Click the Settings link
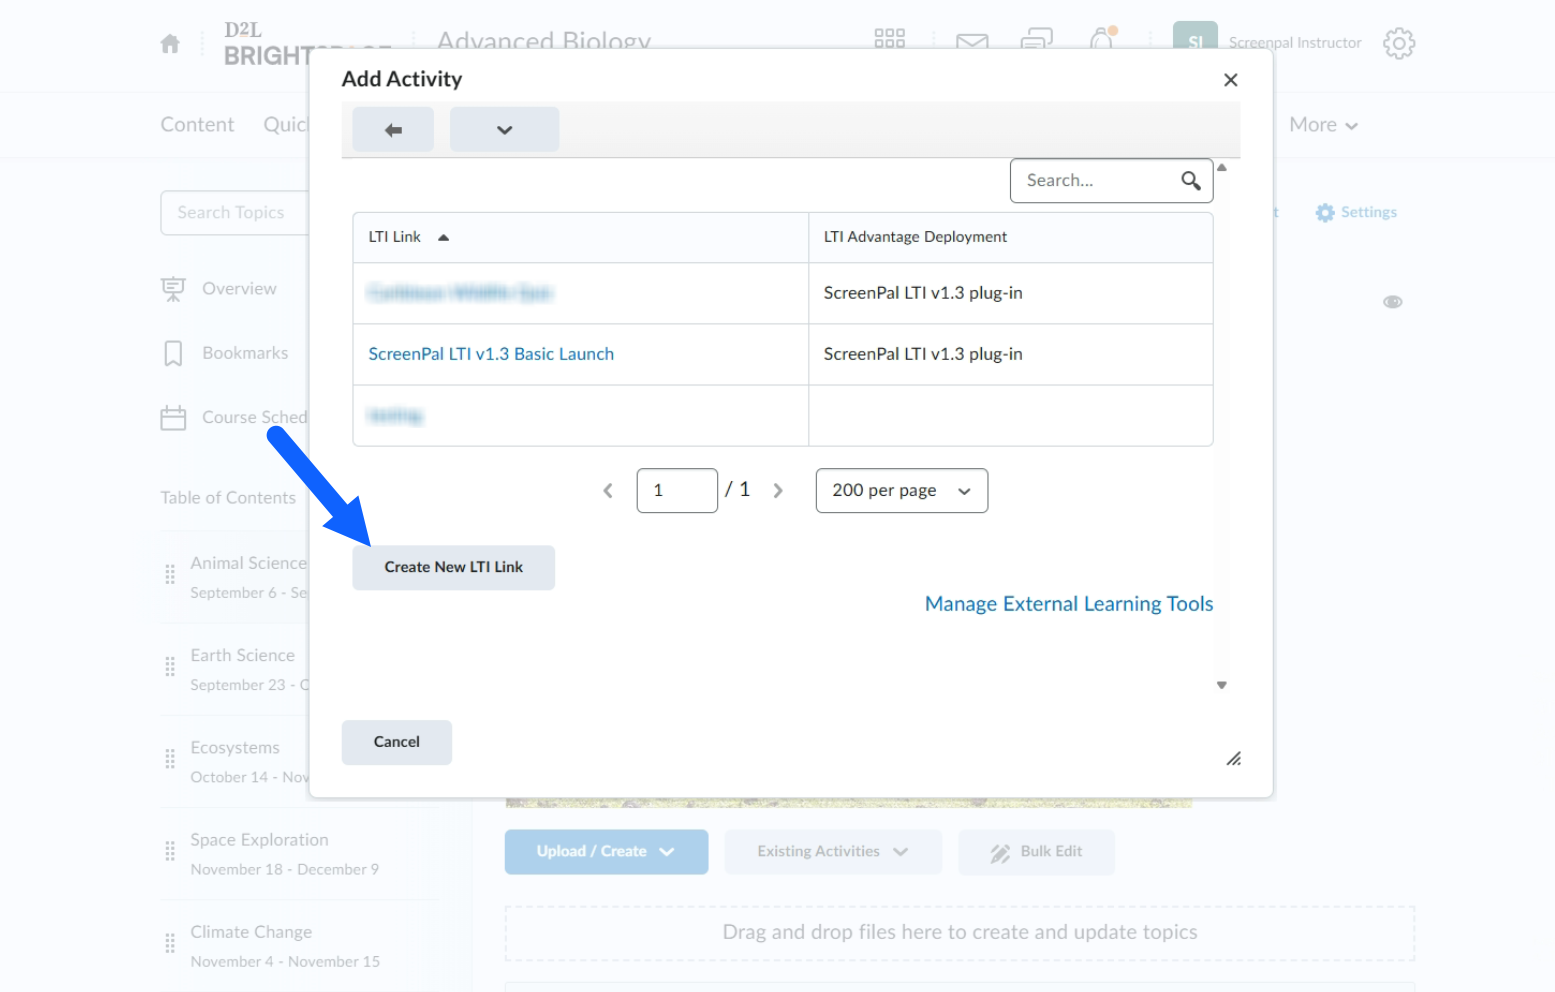The image size is (1555, 992). click(1368, 213)
